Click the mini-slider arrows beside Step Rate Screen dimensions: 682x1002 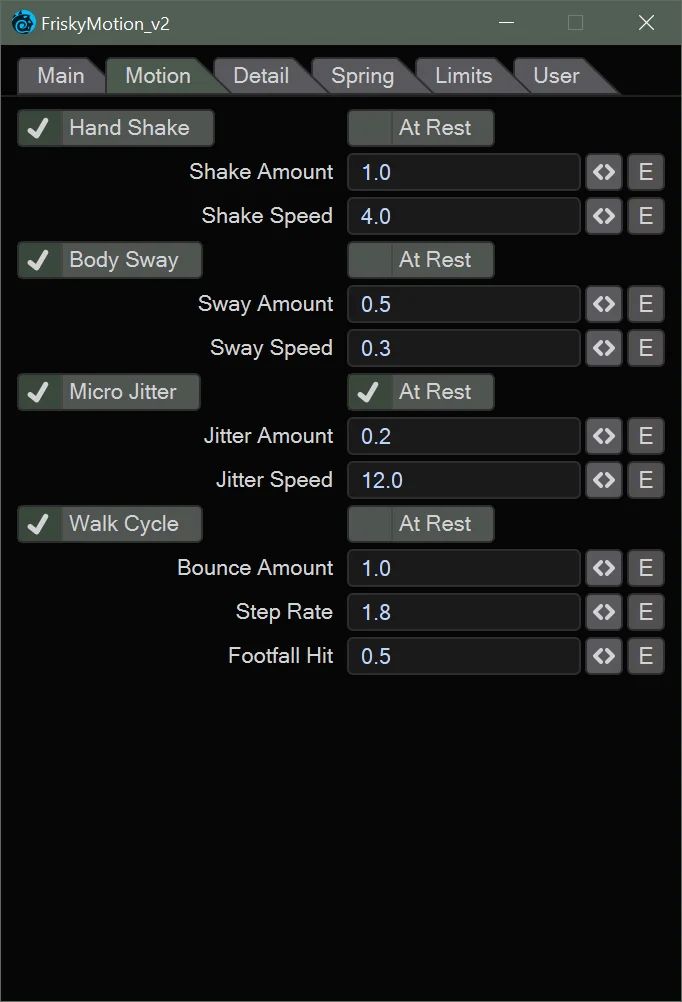click(604, 612)
